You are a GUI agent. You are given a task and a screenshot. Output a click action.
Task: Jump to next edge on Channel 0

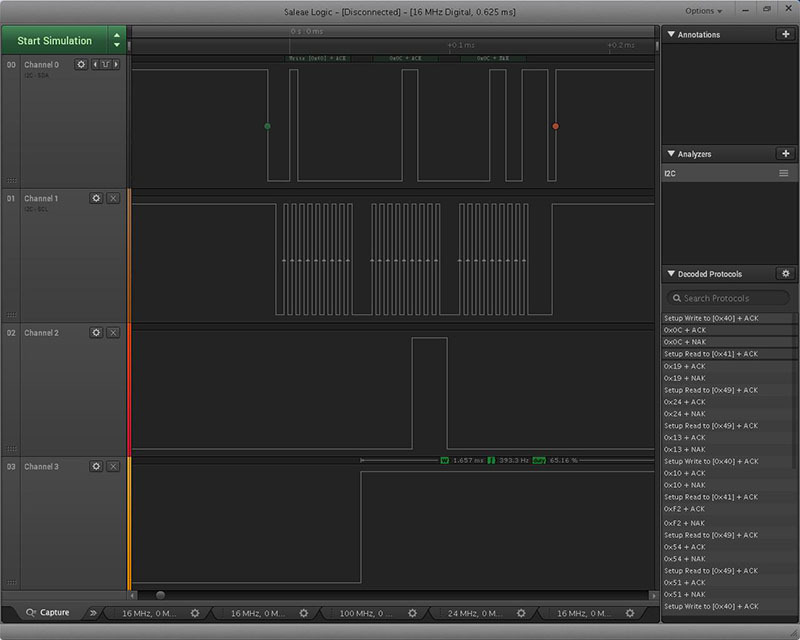(x=116, y=65)
